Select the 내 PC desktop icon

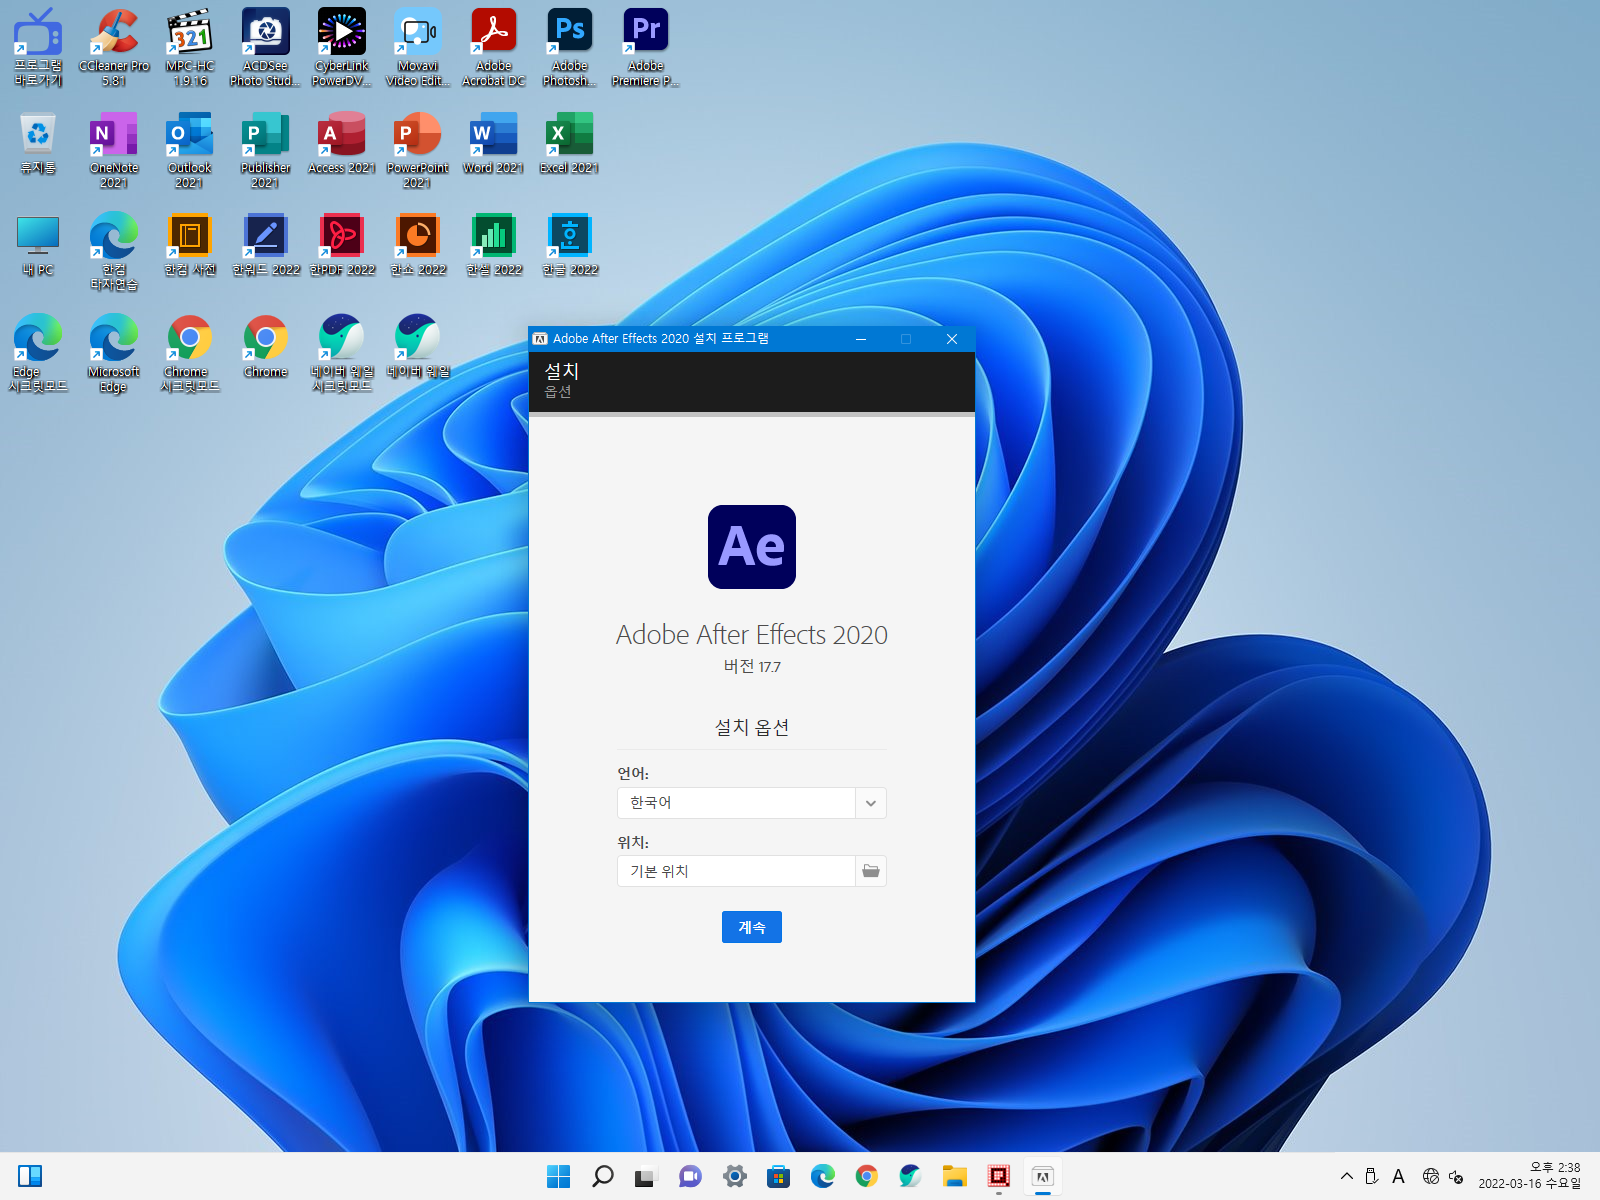(38, 245)
